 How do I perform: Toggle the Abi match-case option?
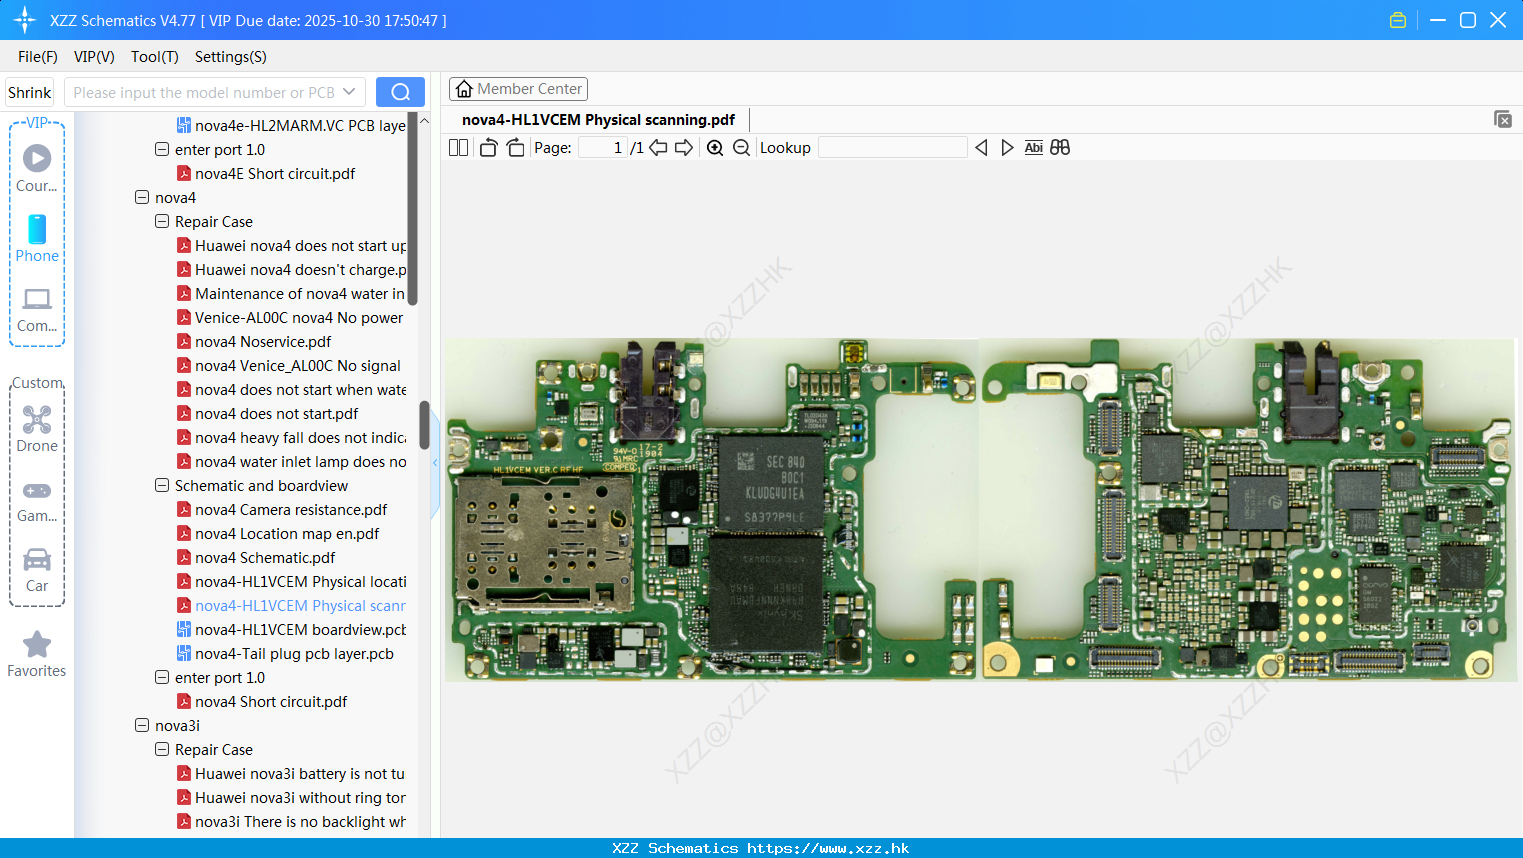[1033, 147]
